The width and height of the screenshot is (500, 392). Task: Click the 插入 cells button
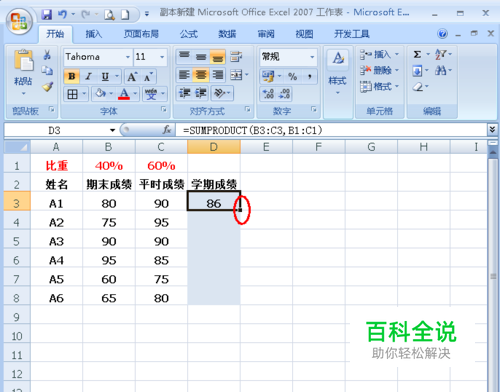[x=379, y=54]
